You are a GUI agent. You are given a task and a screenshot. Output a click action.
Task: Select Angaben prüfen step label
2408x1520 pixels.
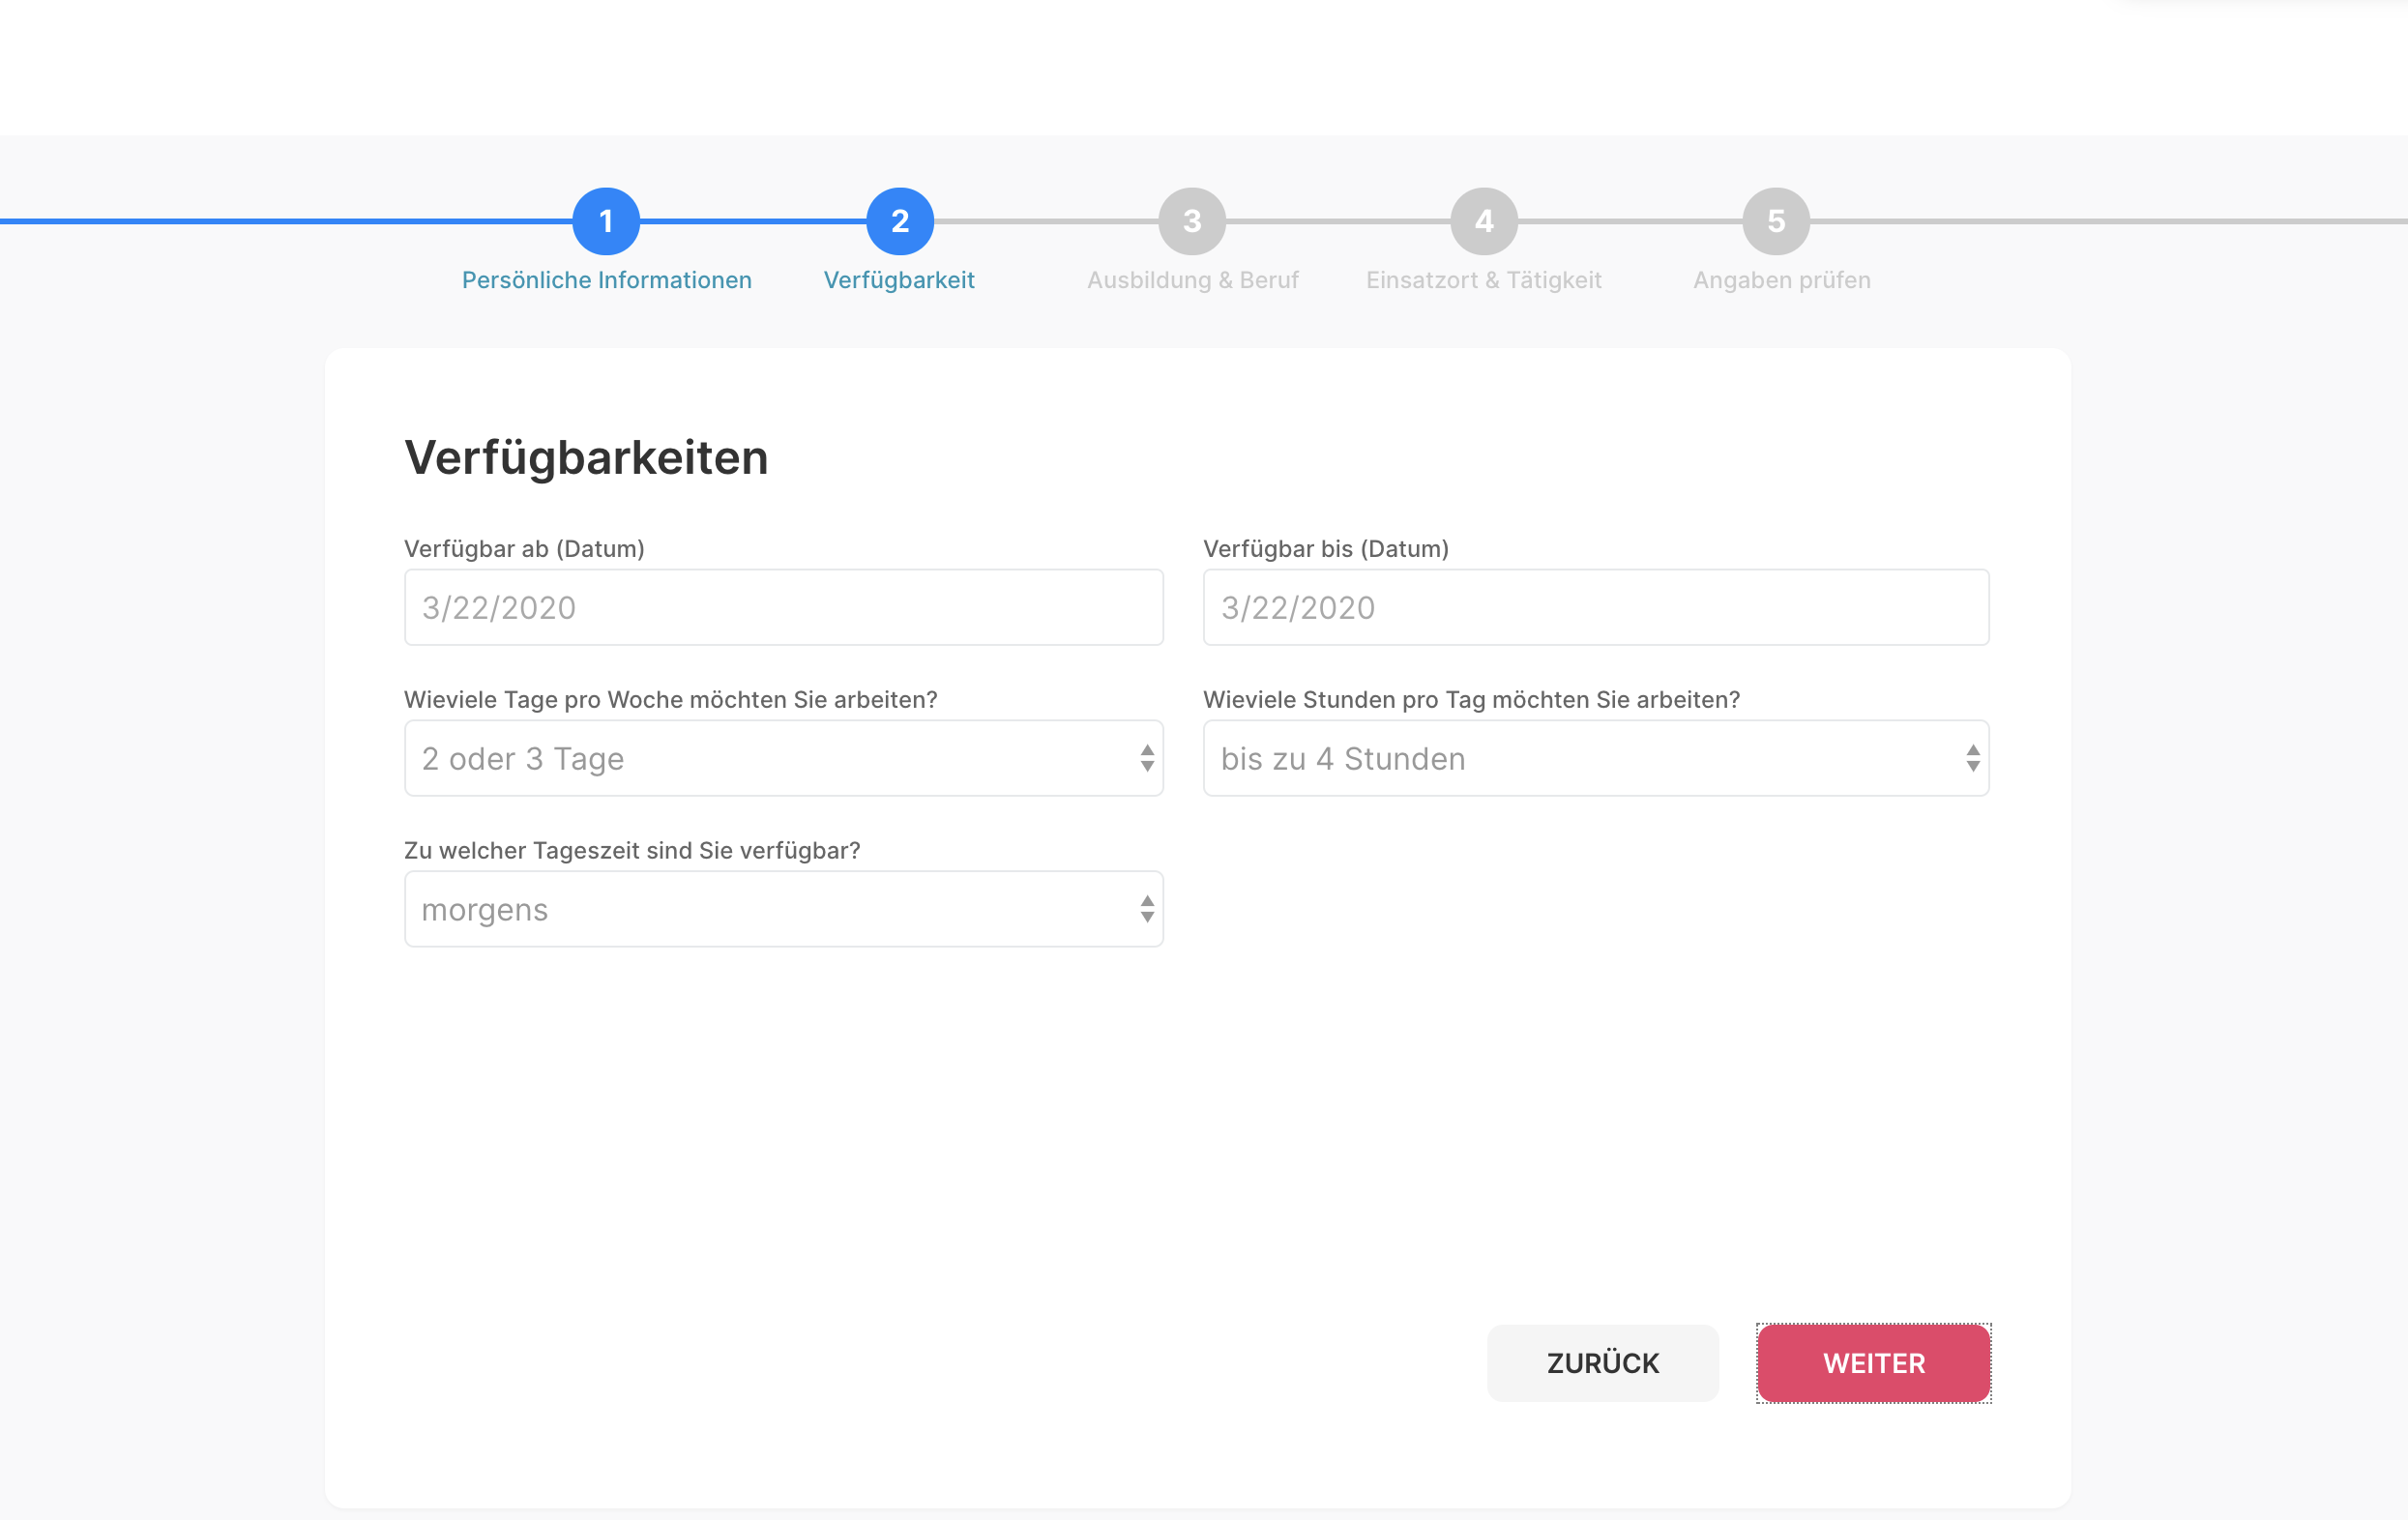coord(1781,280)
